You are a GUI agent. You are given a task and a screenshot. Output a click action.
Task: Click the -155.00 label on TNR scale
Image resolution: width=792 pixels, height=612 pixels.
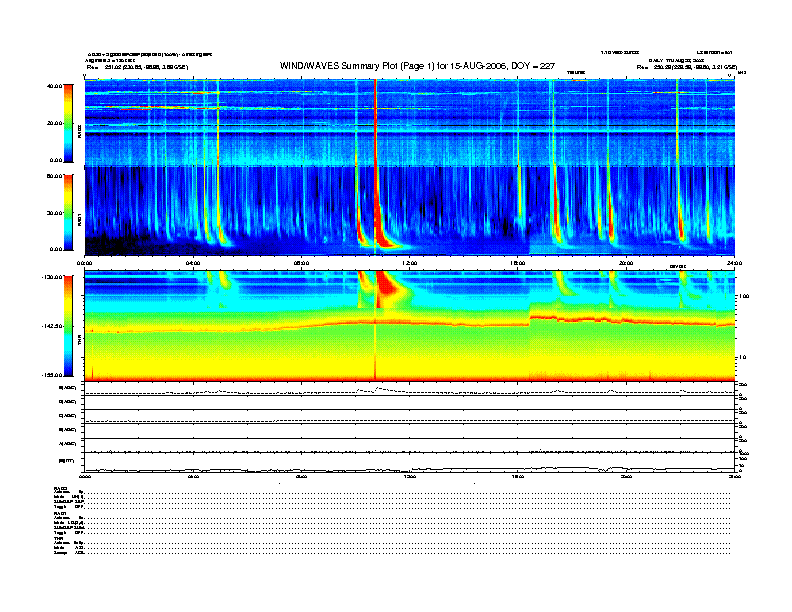click(52, 375)
